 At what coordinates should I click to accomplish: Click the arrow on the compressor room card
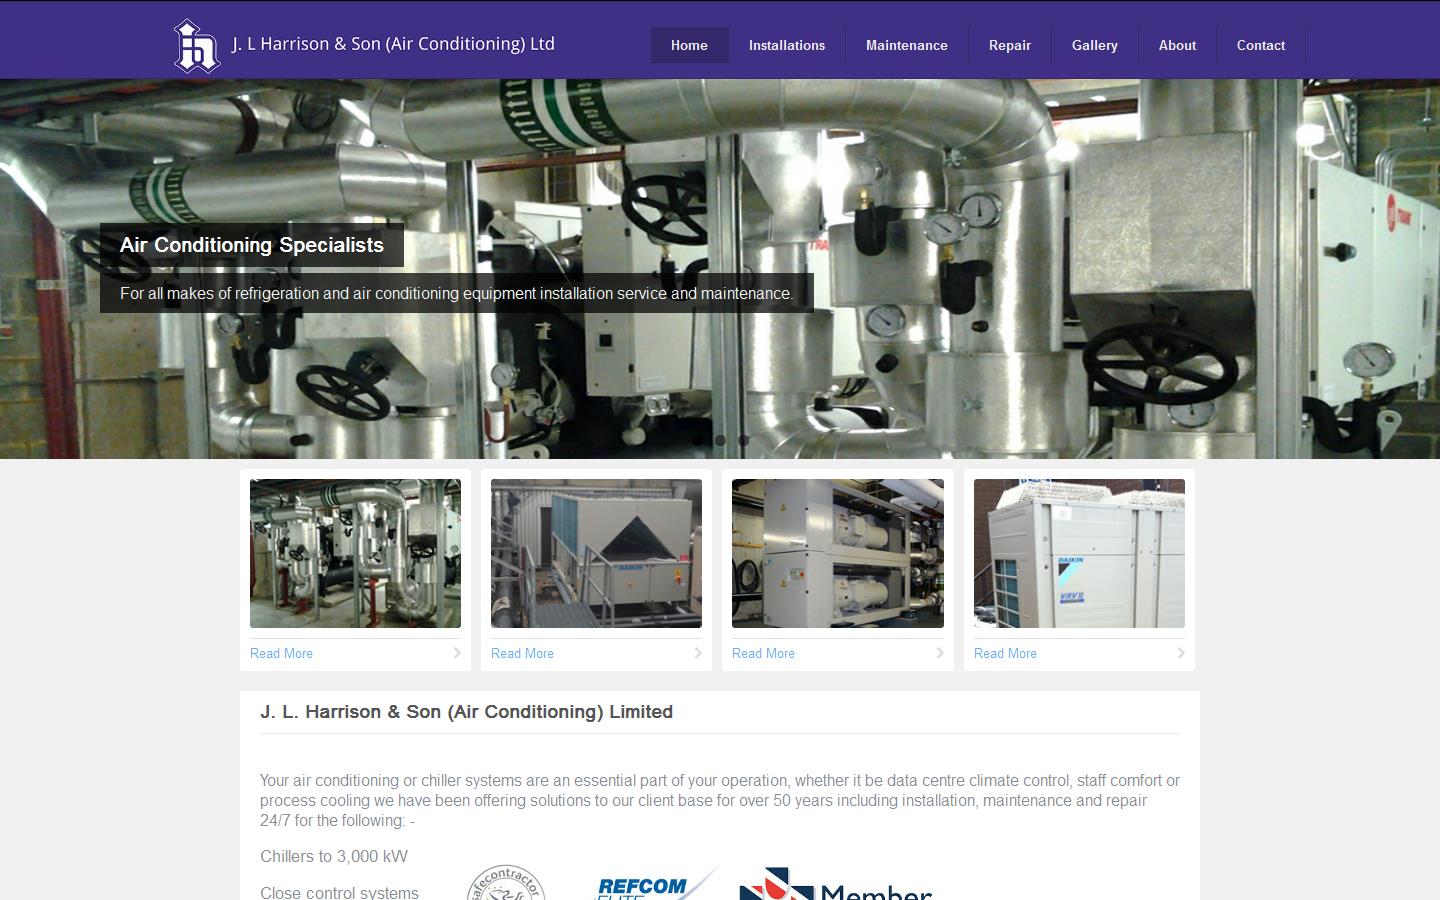(940, 653)
